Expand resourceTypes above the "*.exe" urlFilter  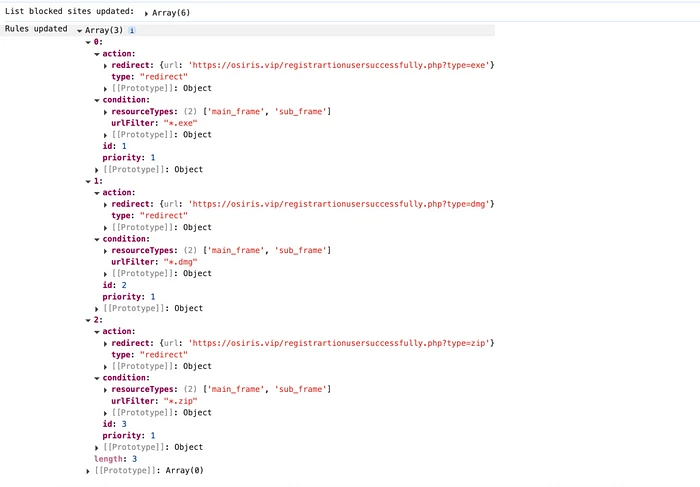pos(106,111)
